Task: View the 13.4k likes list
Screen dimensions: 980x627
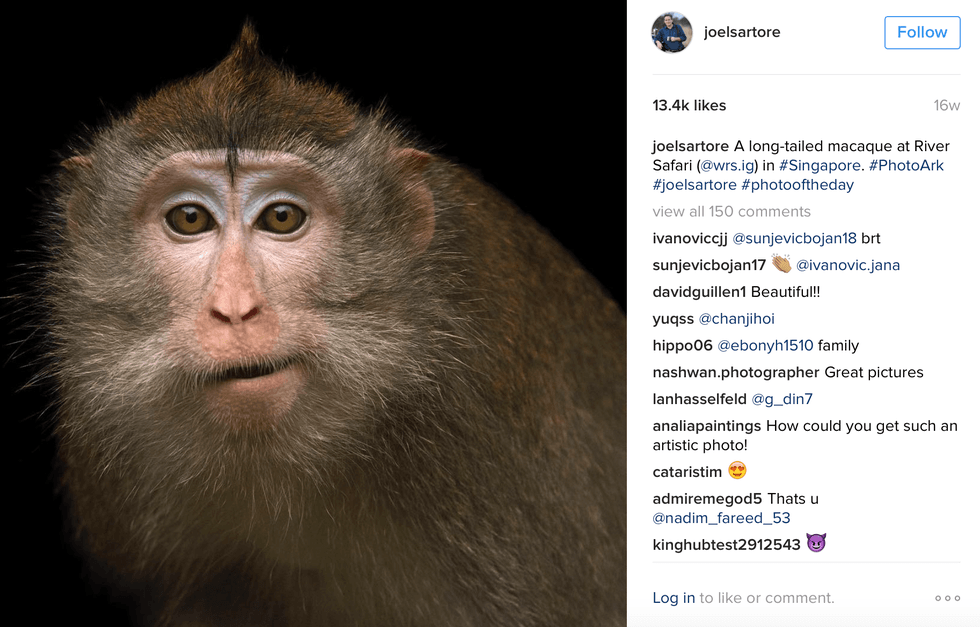Action: click(689, 106)
